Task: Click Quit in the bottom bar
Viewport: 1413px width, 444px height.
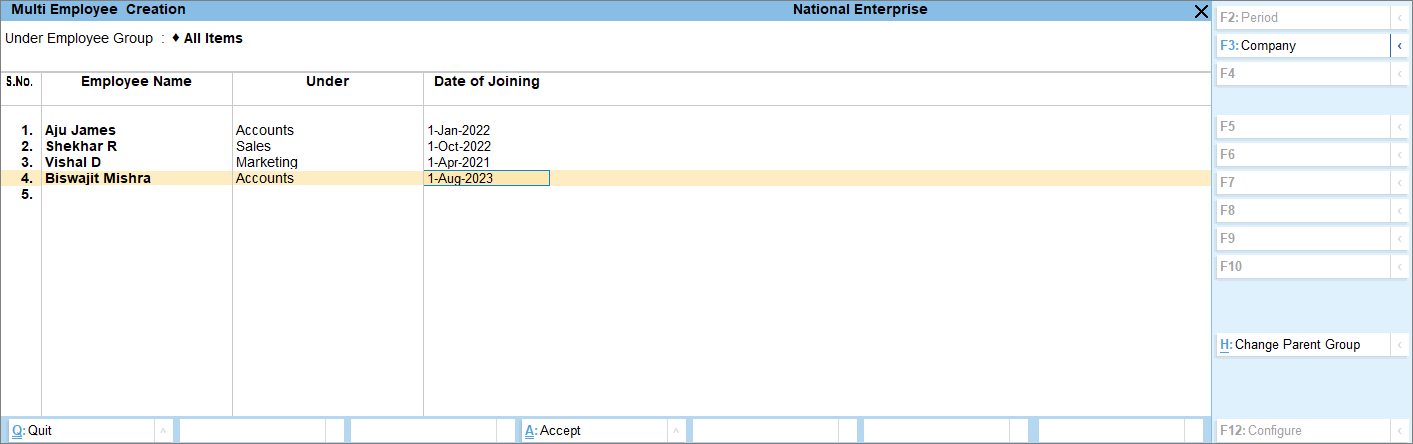Action: click(78, 431)
